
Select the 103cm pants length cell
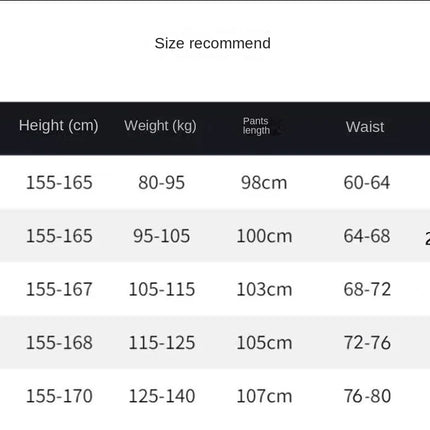264,289
